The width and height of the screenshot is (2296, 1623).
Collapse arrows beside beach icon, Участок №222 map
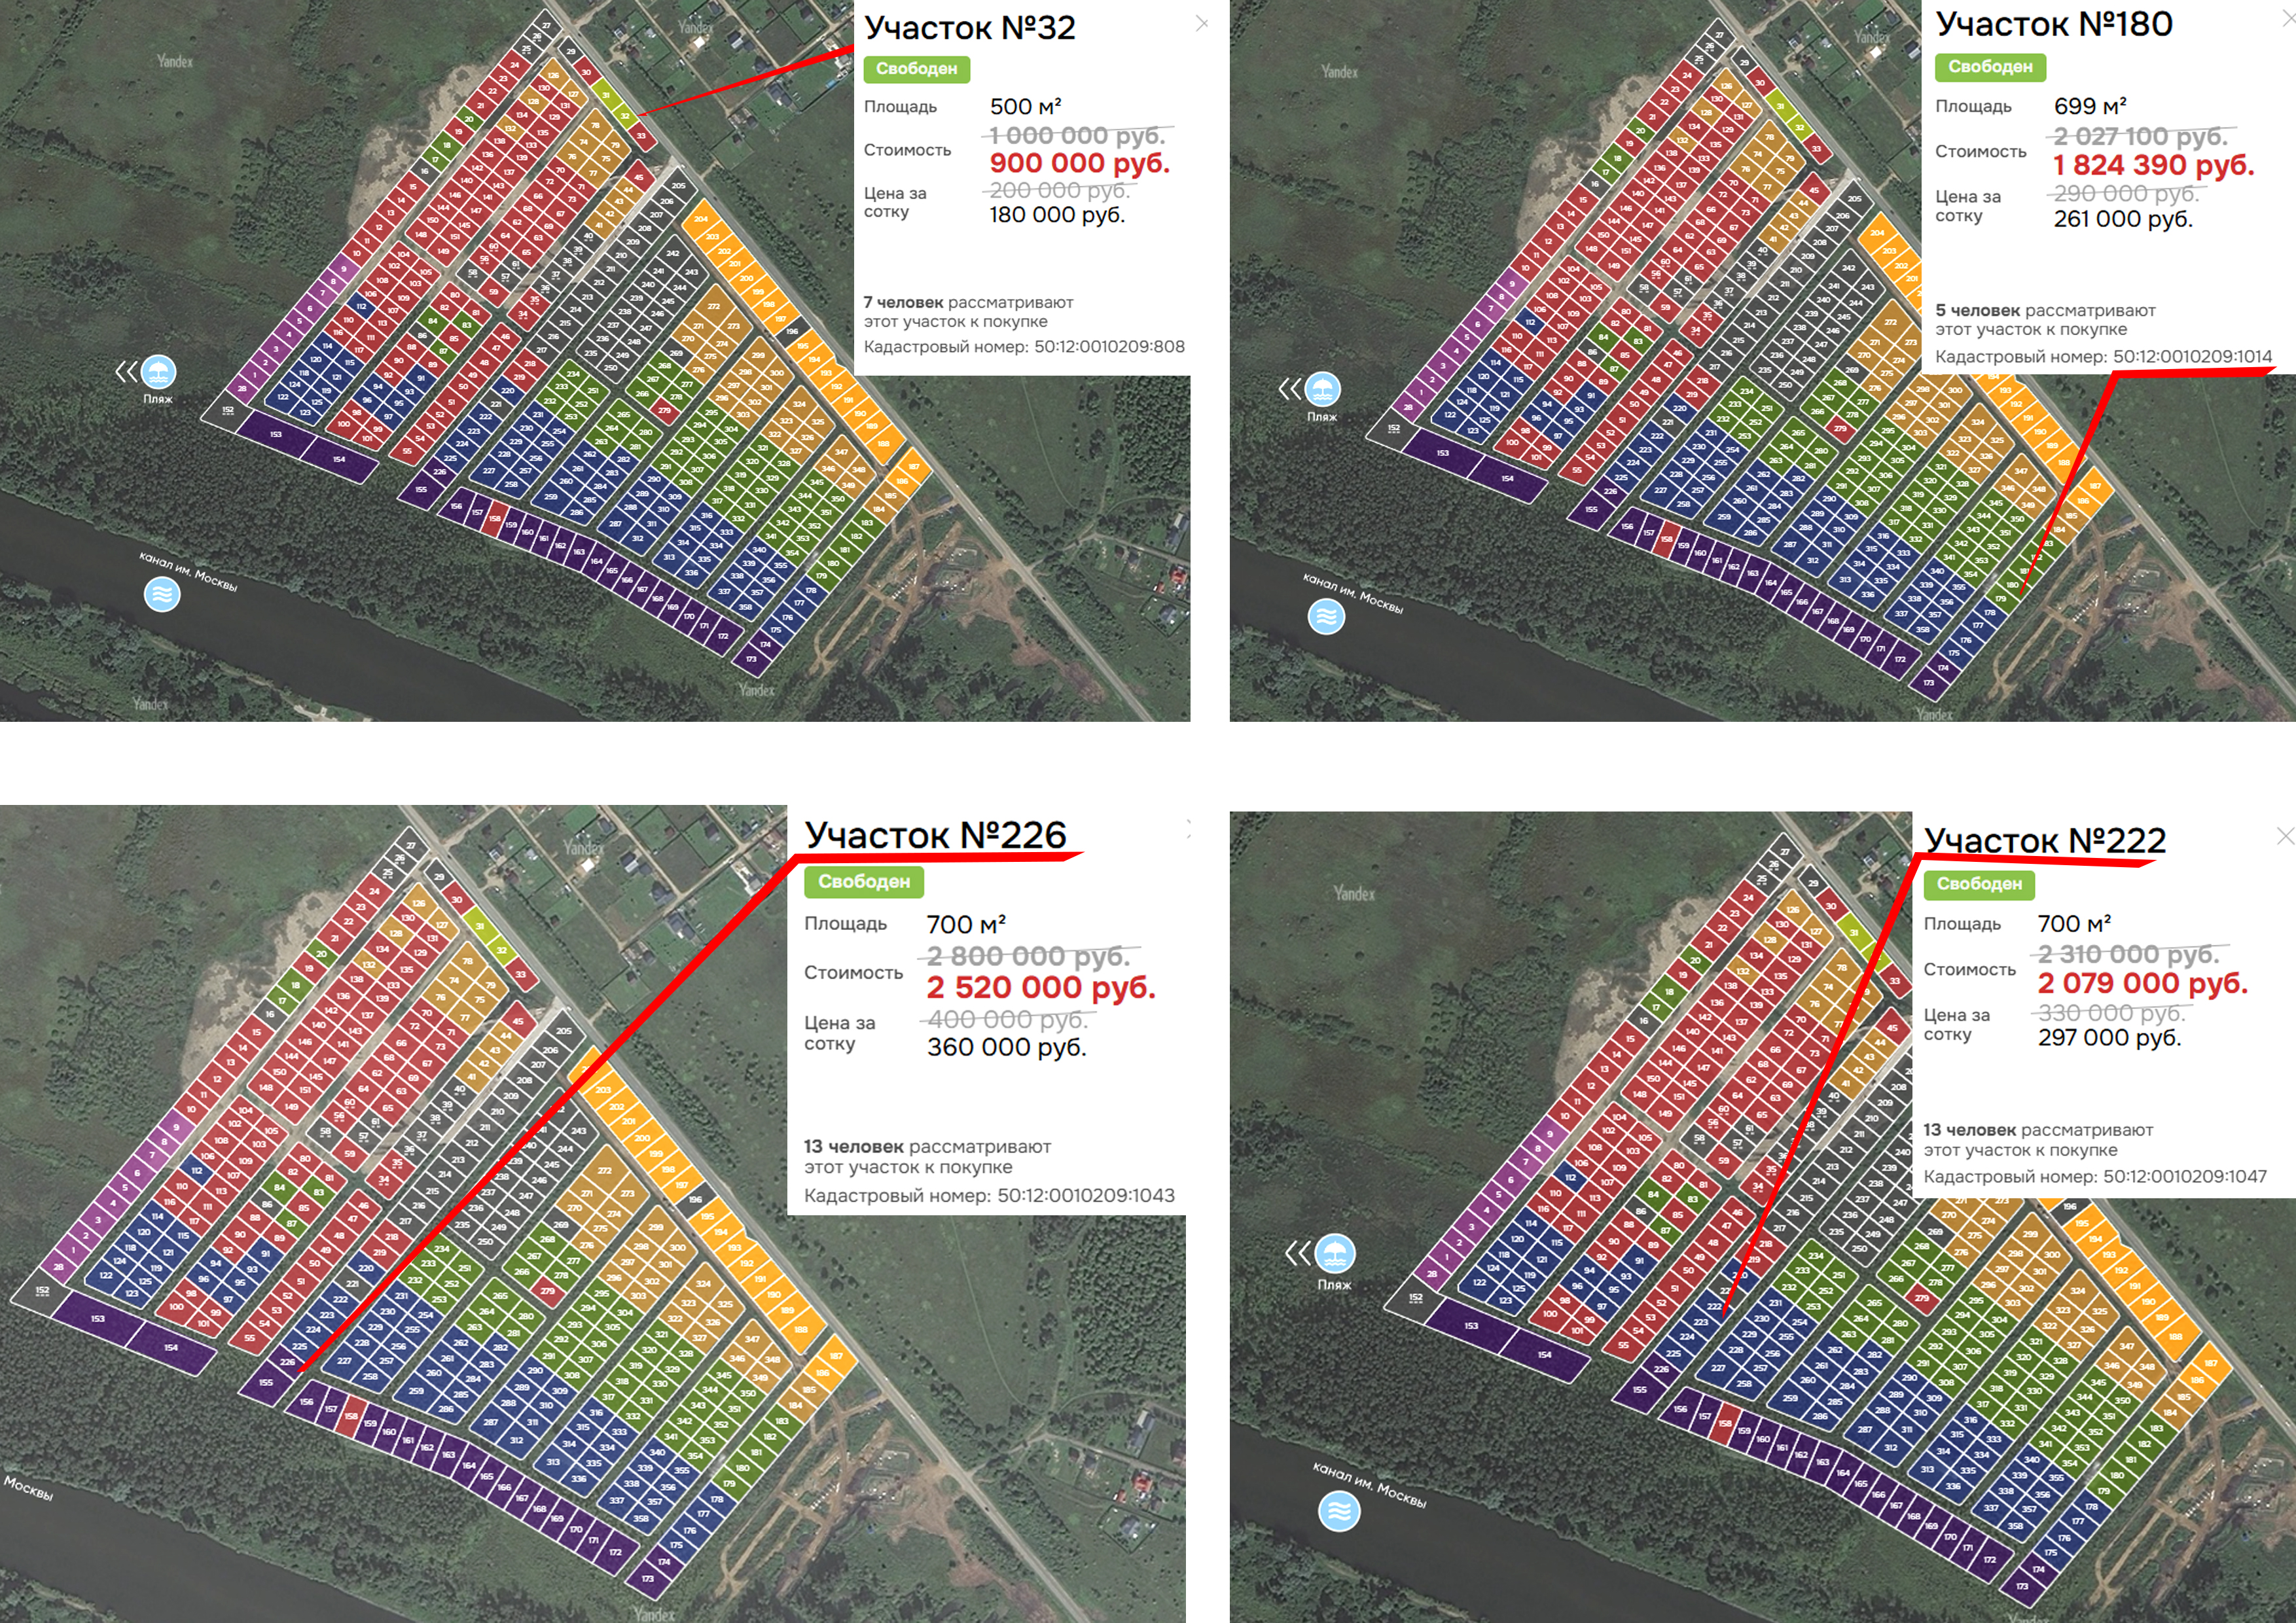1298,1252
